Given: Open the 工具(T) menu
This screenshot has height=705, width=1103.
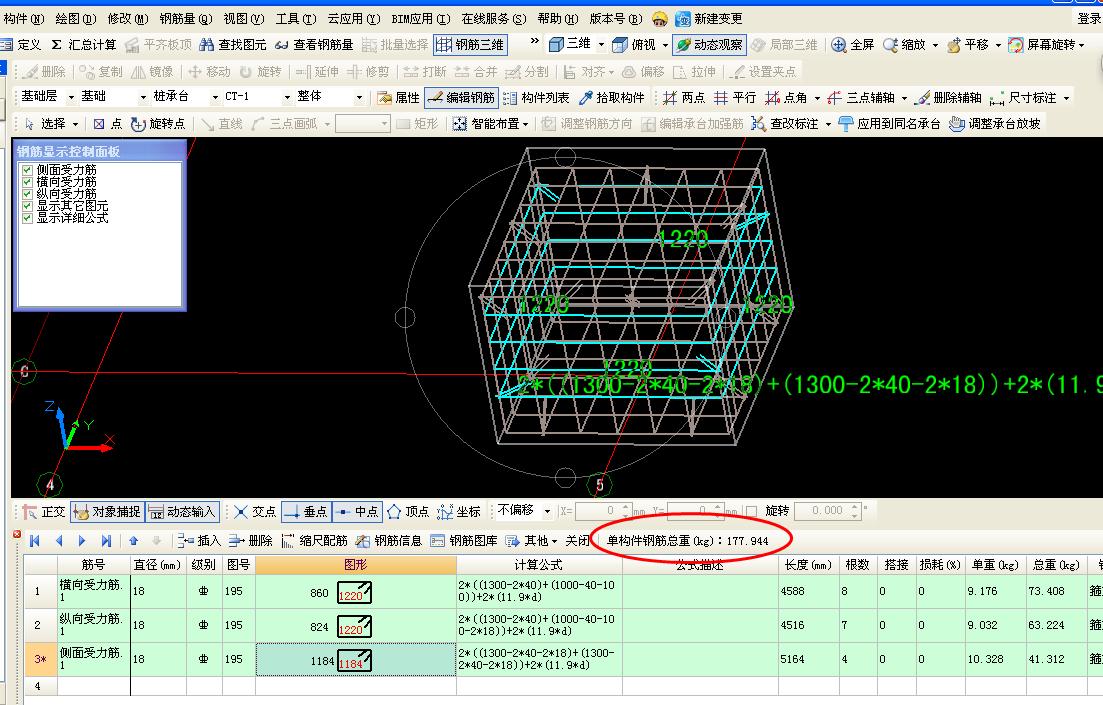Looking at the screenshot, I should [x=295, y=19].
